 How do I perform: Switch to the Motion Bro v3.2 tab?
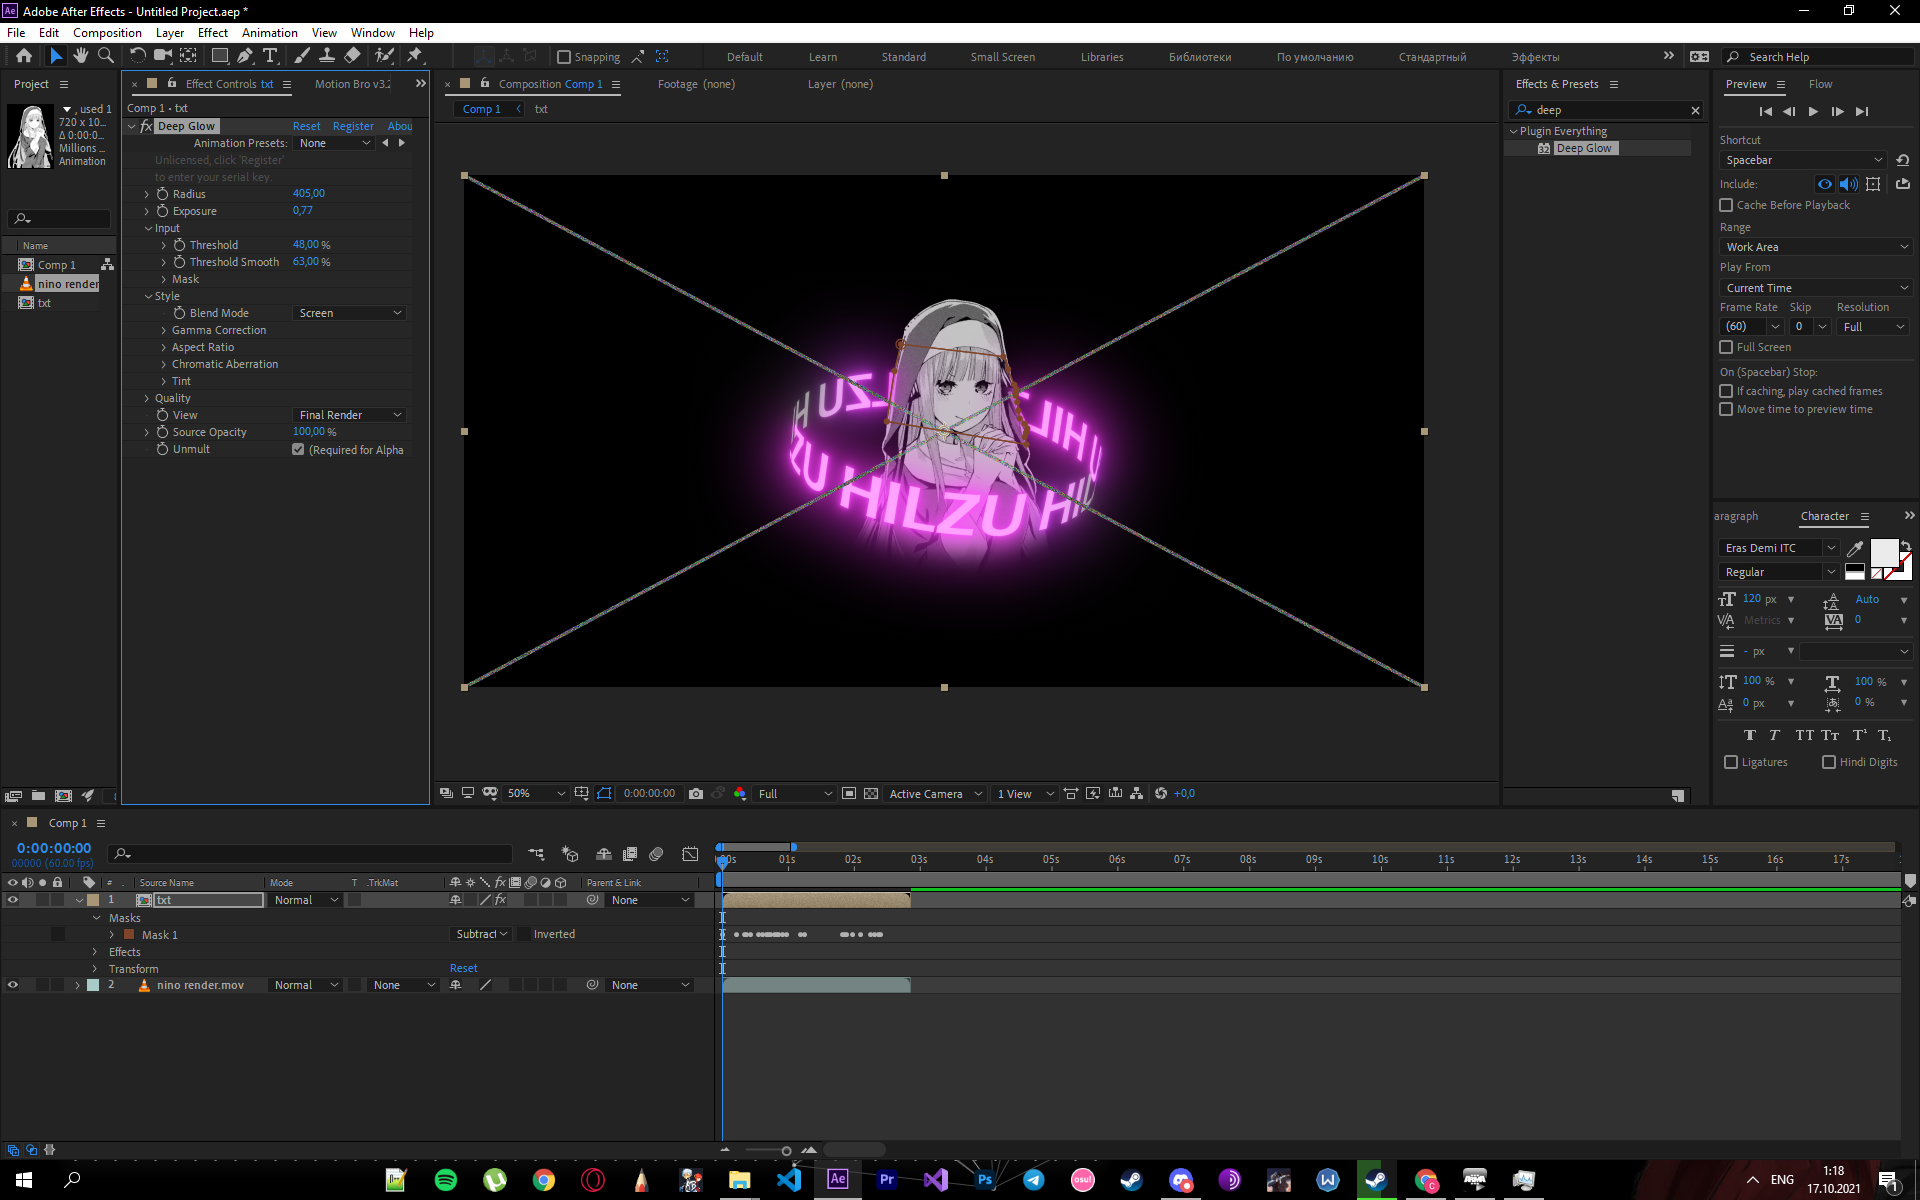tap(352, 84)
